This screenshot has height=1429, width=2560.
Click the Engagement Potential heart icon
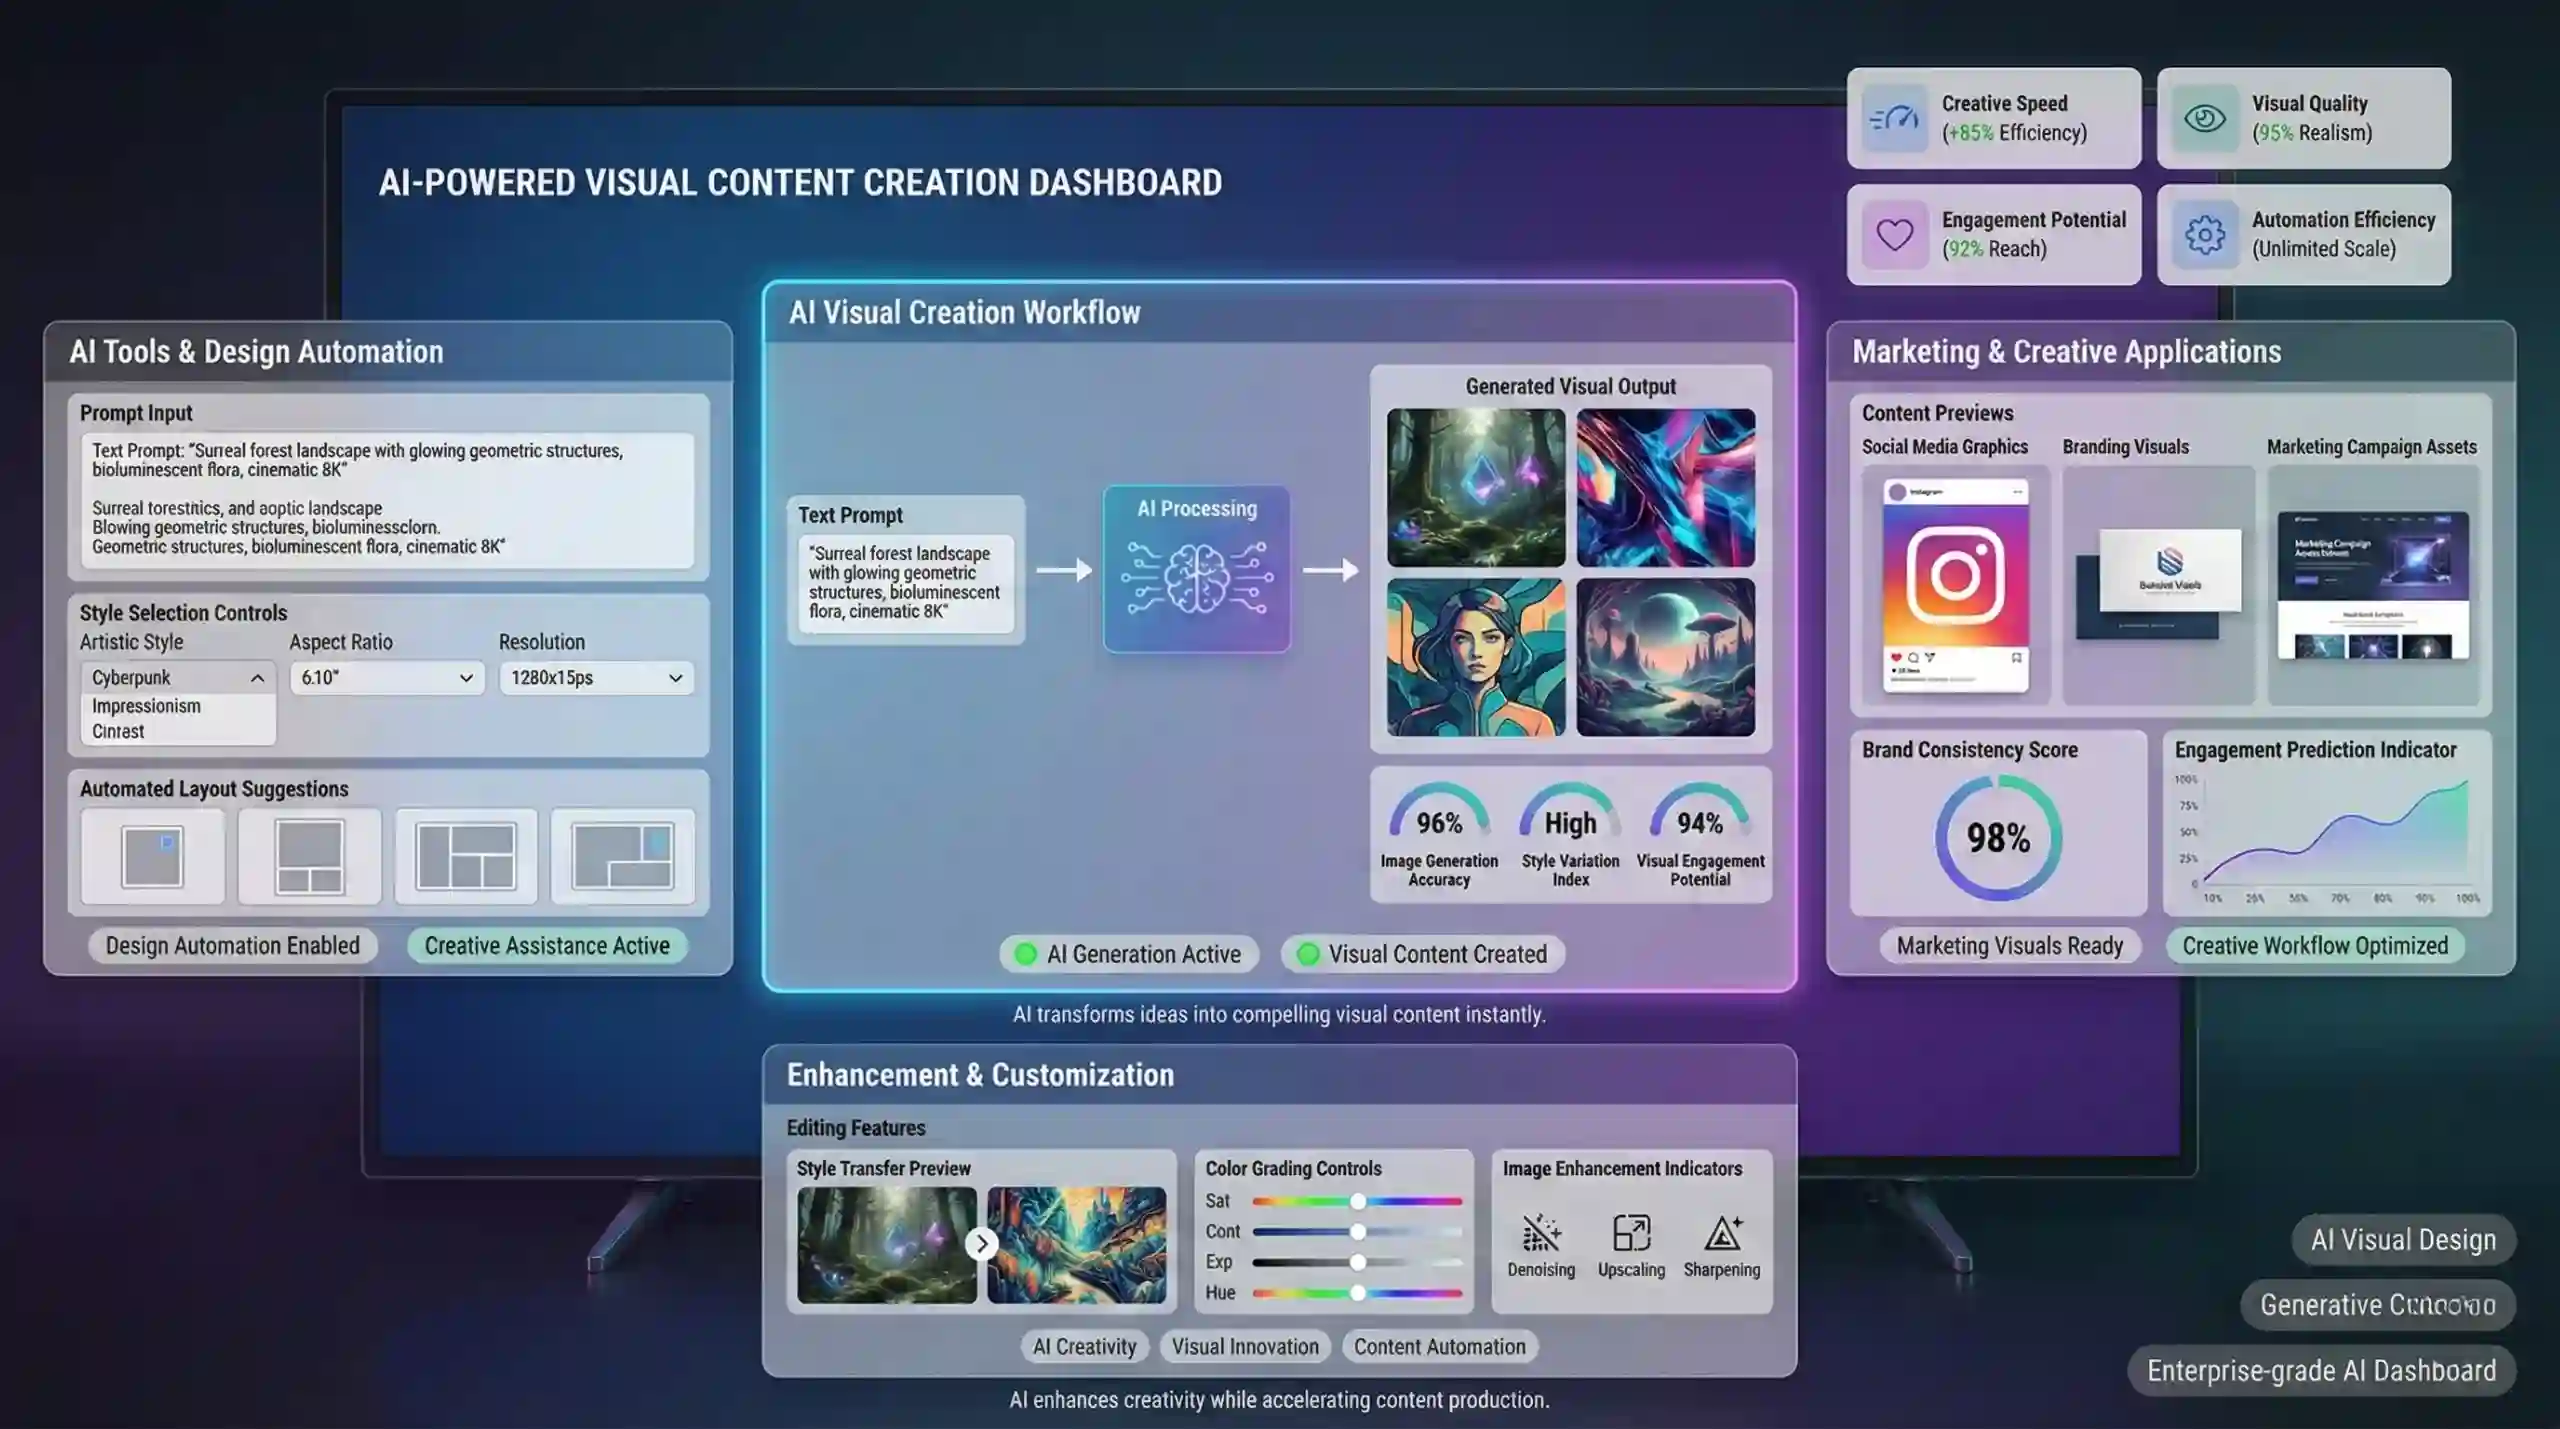click(1895, 235)
